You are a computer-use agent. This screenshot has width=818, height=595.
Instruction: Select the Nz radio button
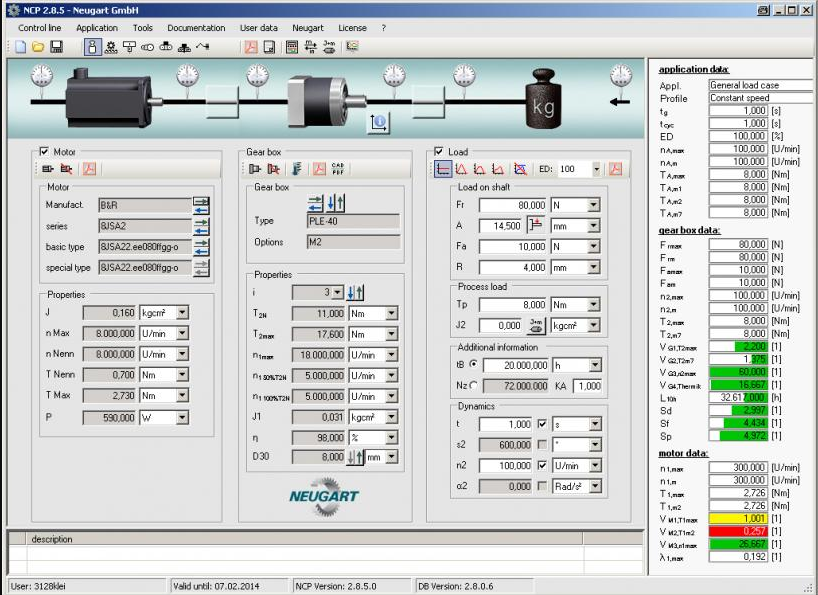pos(473,385)
